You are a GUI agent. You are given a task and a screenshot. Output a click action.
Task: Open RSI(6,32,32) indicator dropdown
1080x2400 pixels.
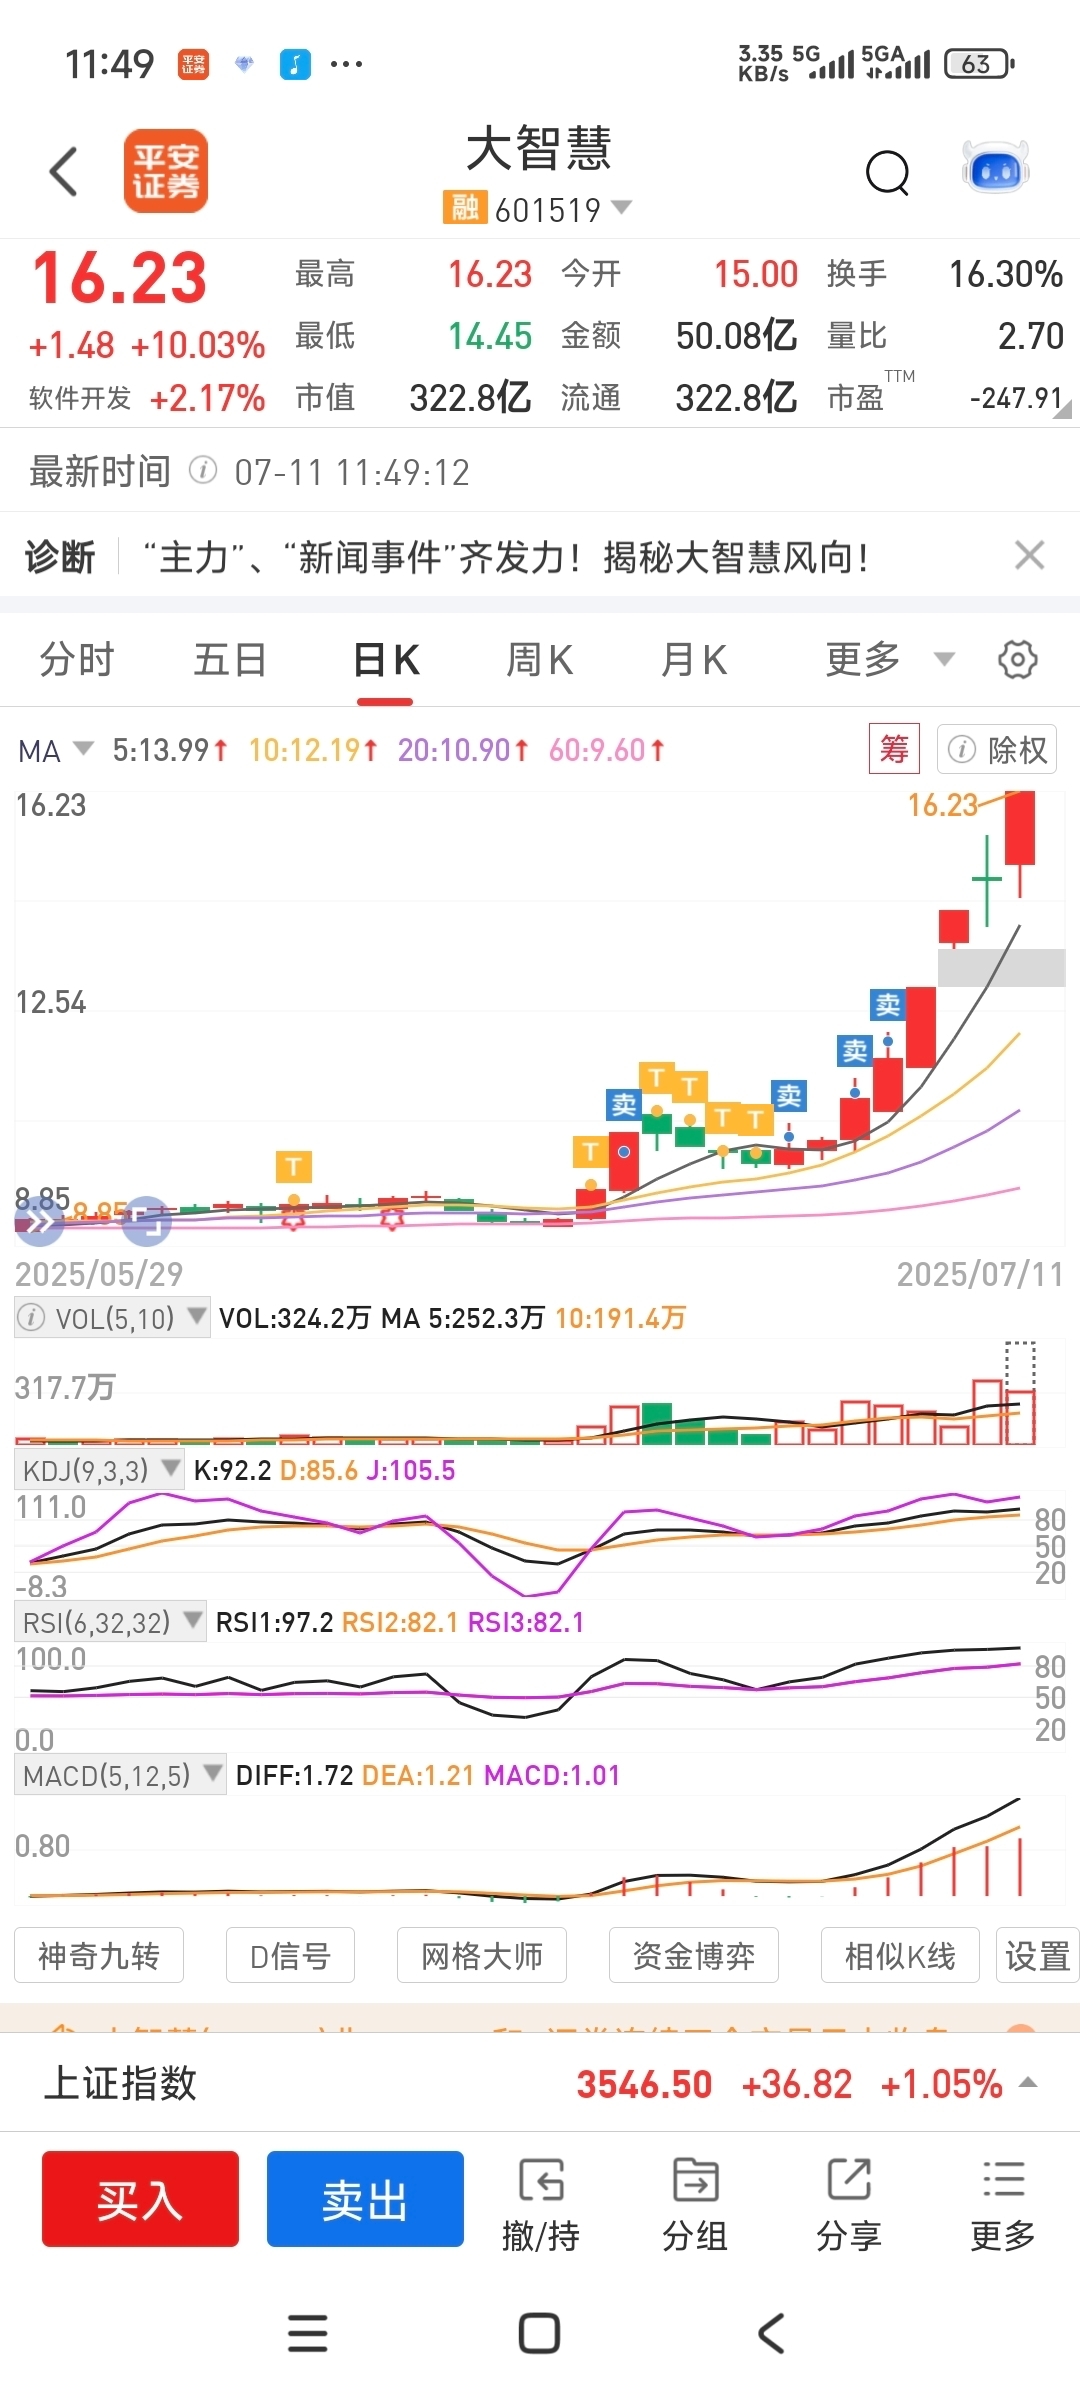pyautogui.click(x=111, y=1622)
